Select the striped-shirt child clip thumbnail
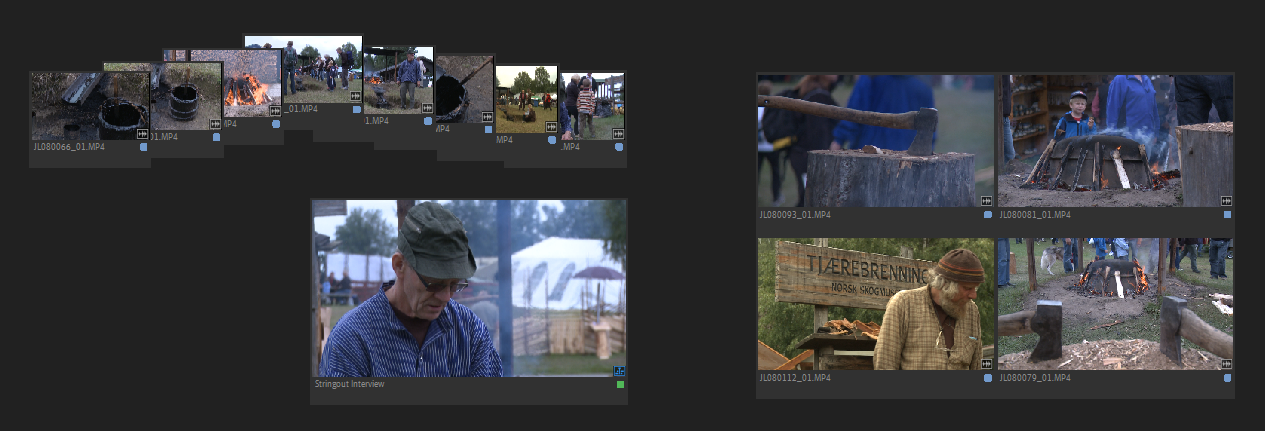Viewport: 1265px width, 431px height. (x=592, y=106)
